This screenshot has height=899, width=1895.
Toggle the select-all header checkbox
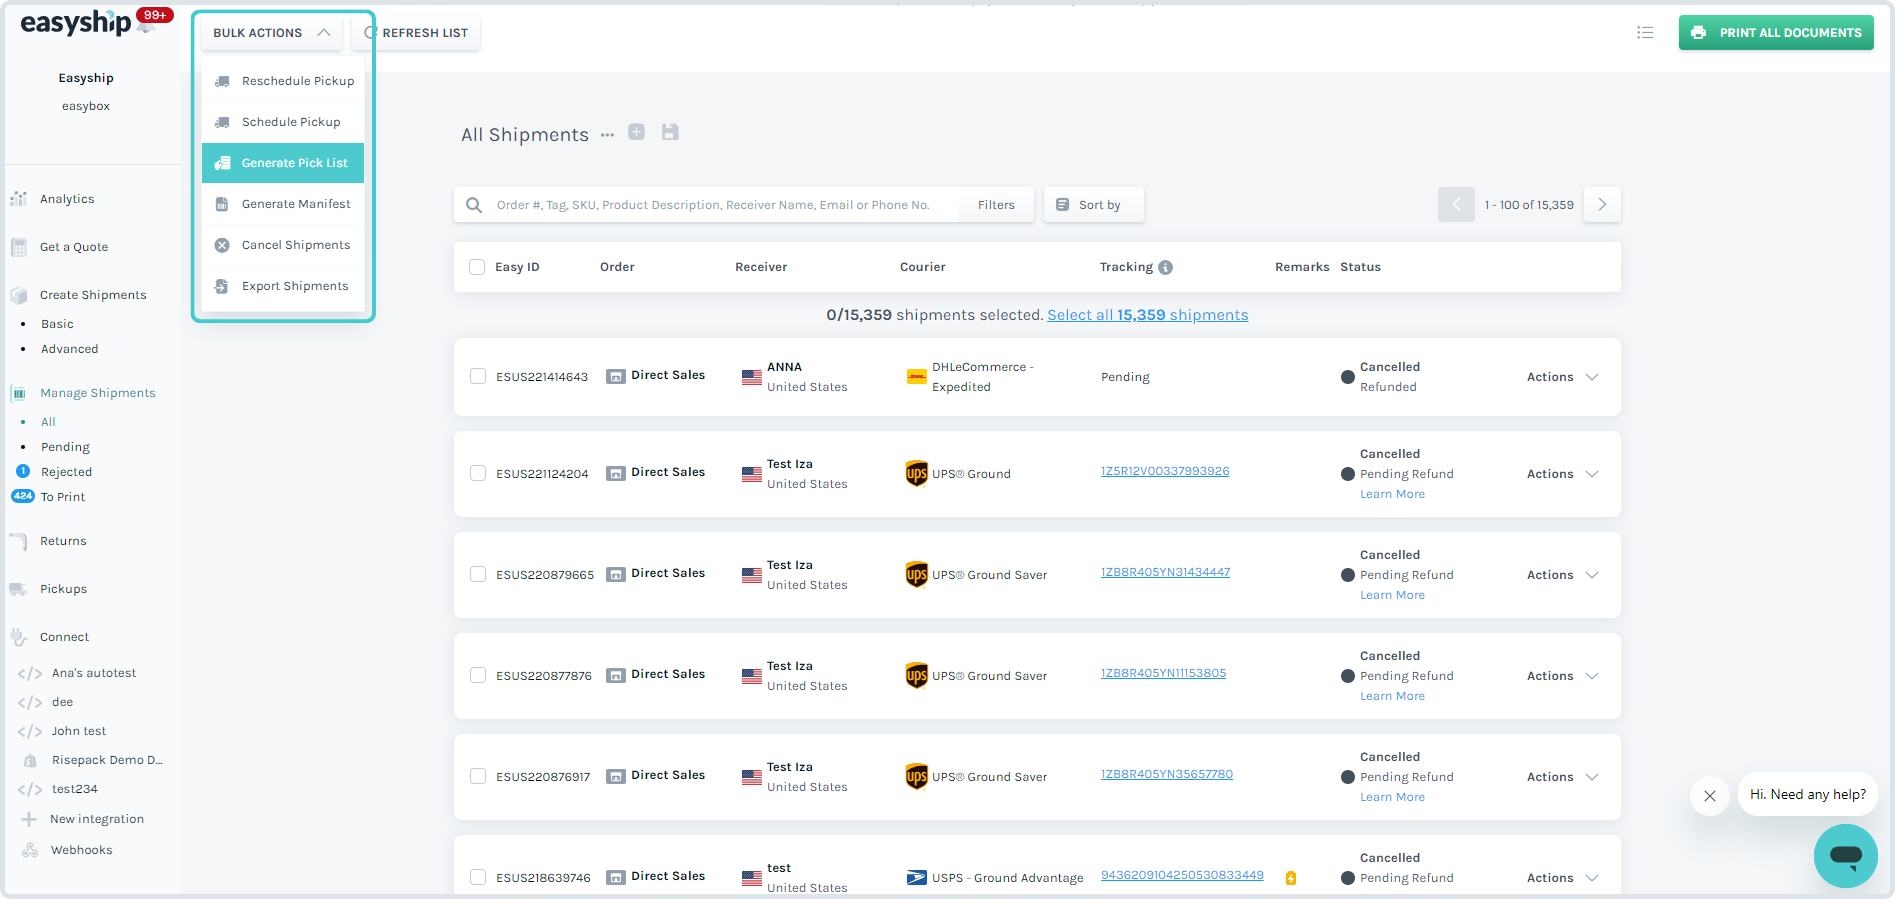pos(477,267)
